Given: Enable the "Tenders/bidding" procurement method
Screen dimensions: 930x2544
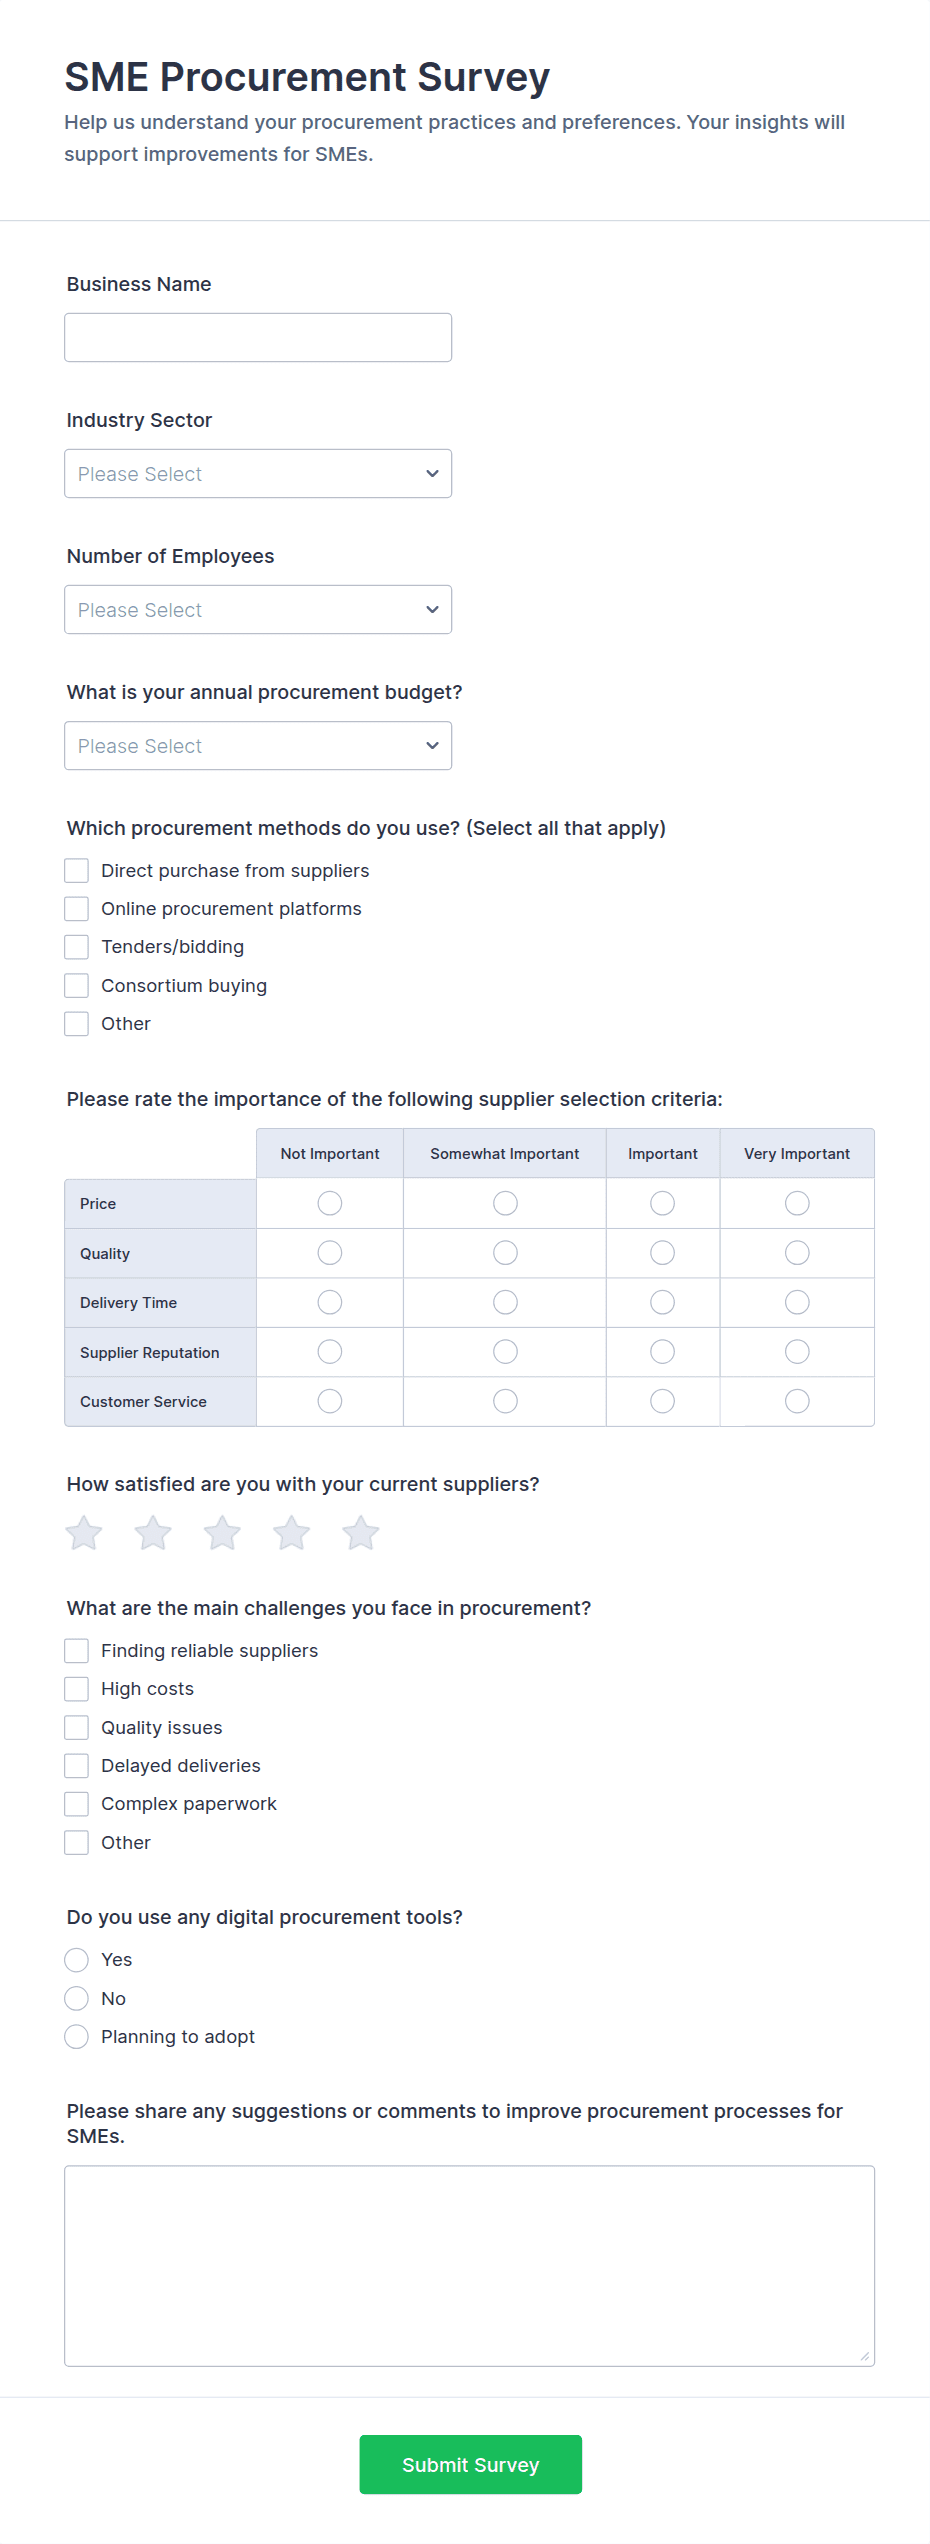Looking at the screenshot, I should (x=77, y=946).
